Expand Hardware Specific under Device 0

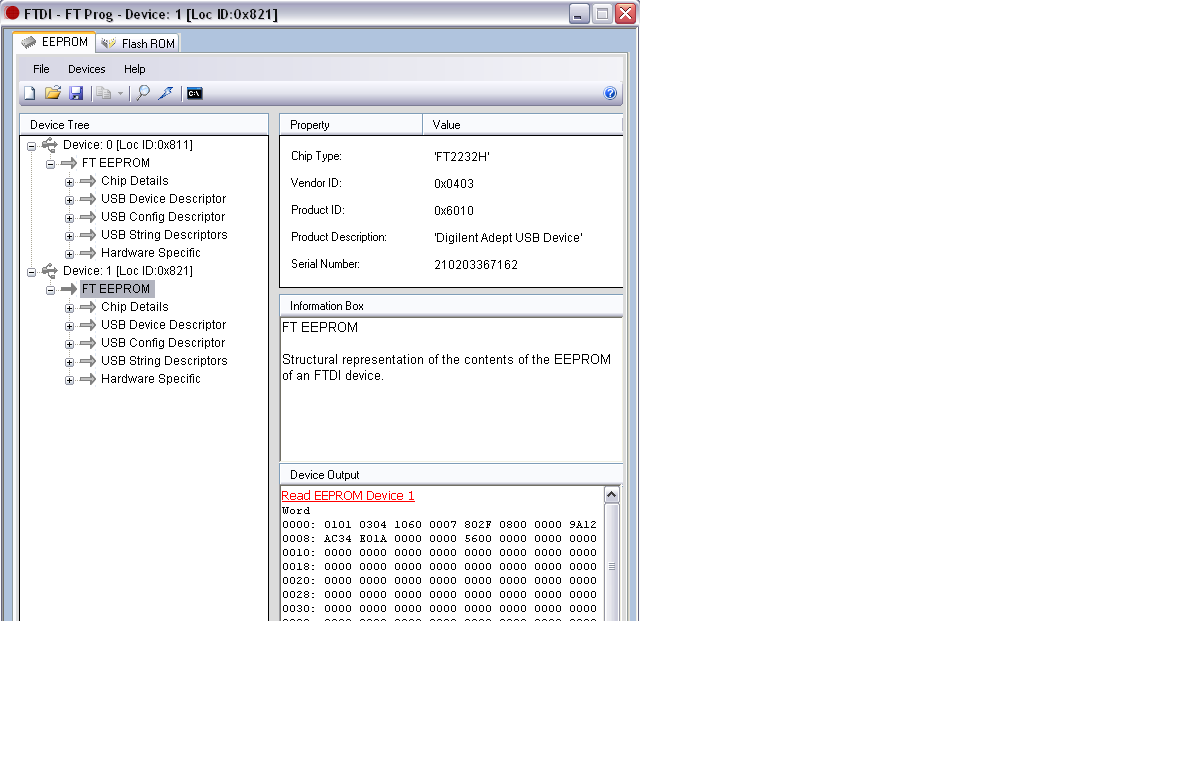70,254
